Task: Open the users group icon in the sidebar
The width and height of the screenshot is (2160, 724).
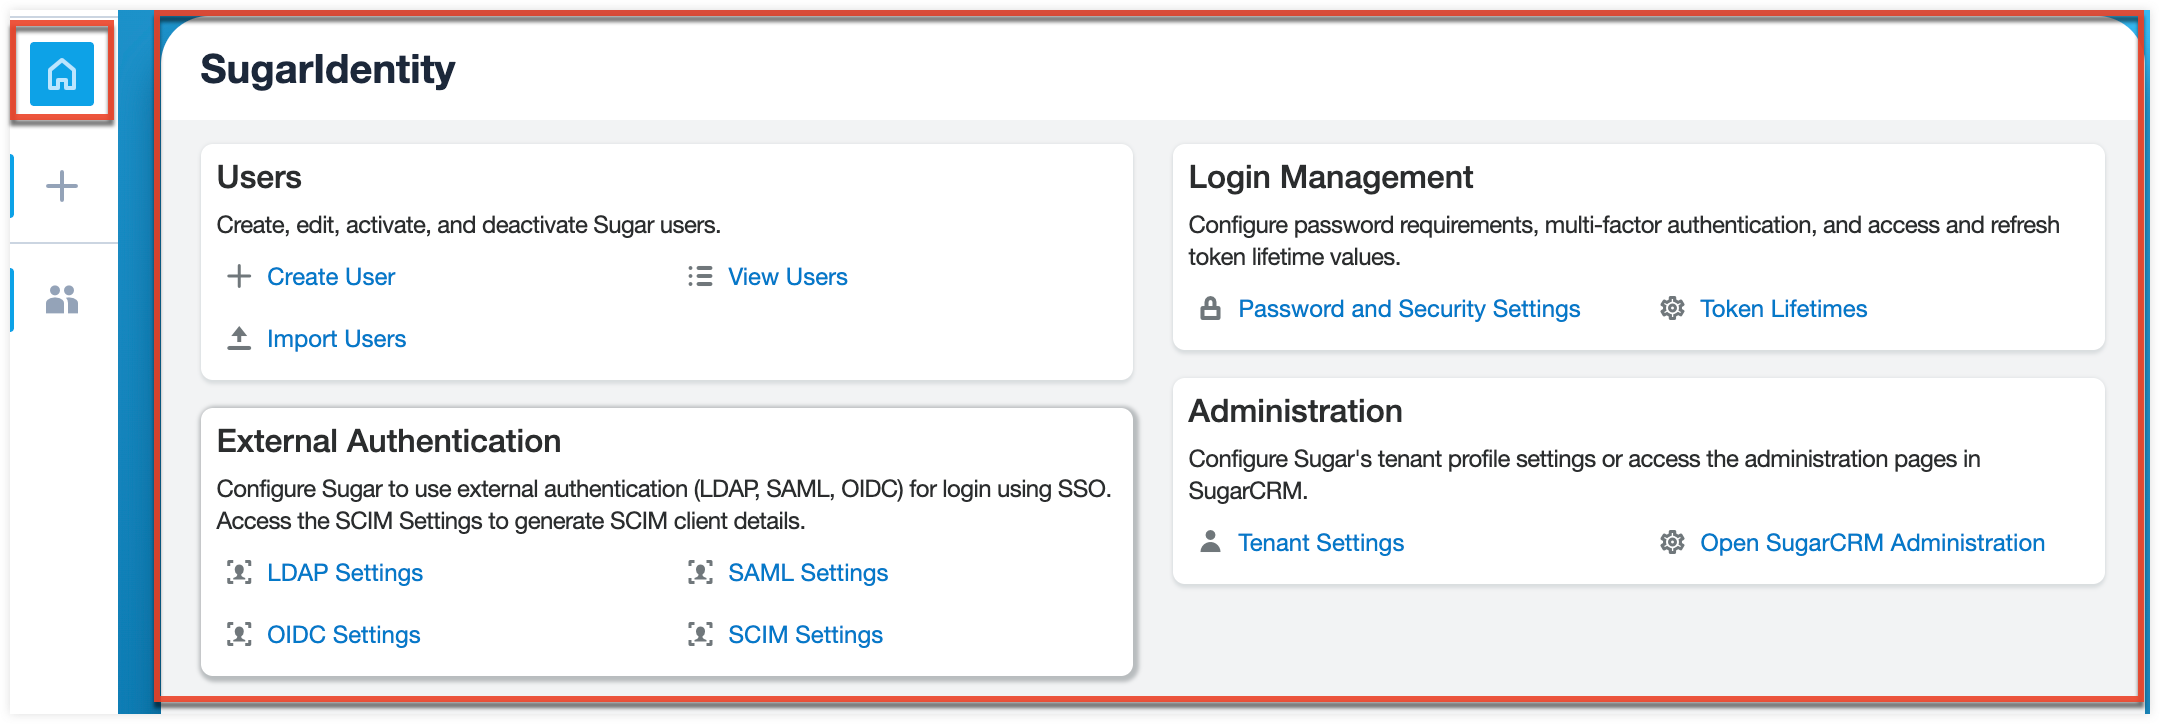Action: click(x=62, y=299)
